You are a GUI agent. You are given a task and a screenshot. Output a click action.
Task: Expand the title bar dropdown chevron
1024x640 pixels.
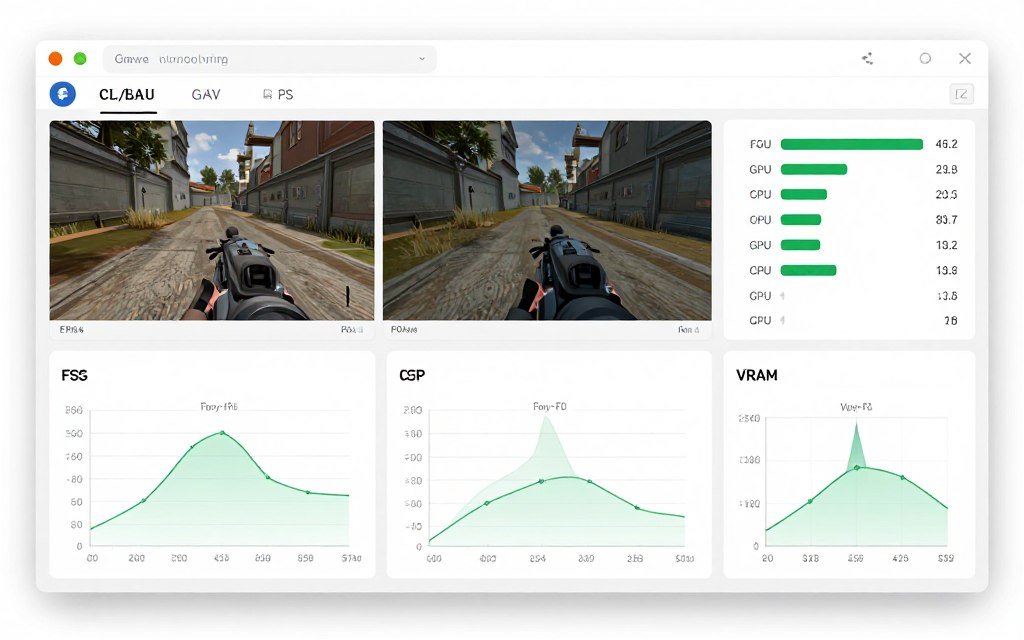(x=421, y=58)
